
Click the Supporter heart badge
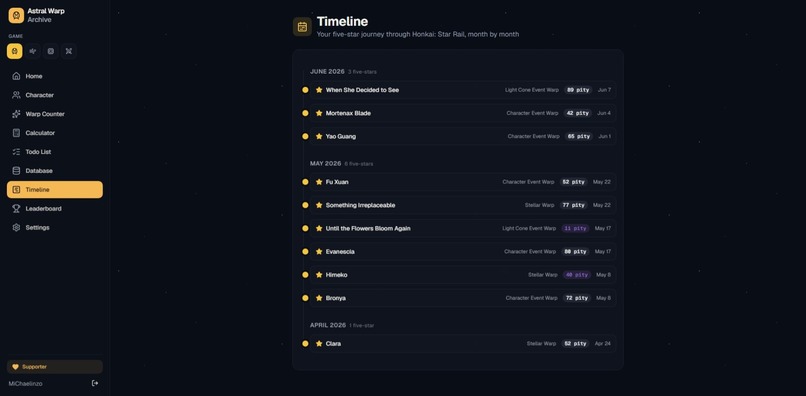pyautogui.click(x=54, y=367)
